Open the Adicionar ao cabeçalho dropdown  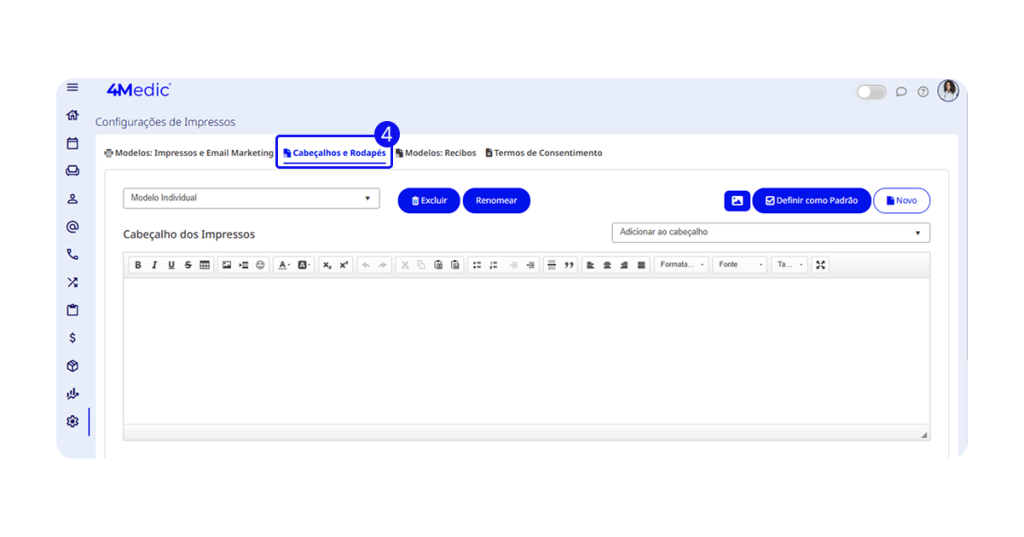[770, 232]
